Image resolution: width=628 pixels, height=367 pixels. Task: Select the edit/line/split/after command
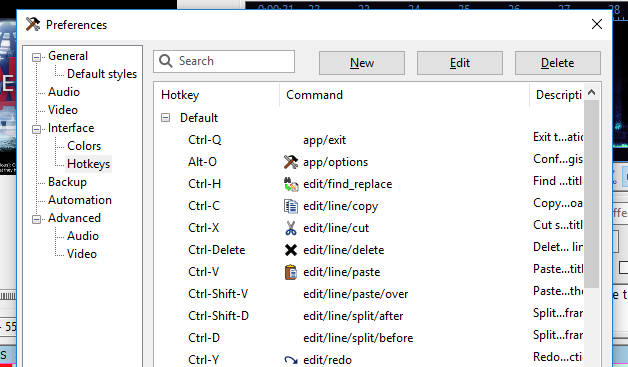click(353, 316)
